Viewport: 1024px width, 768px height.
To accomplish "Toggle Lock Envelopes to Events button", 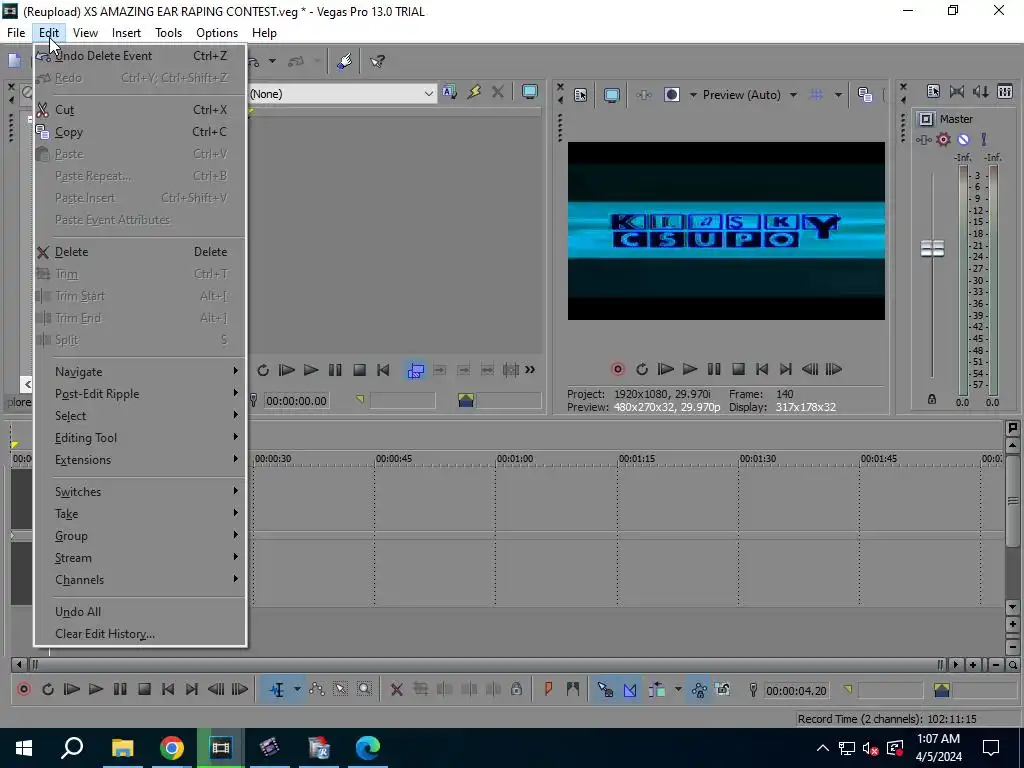I will [x=699, y=690].
